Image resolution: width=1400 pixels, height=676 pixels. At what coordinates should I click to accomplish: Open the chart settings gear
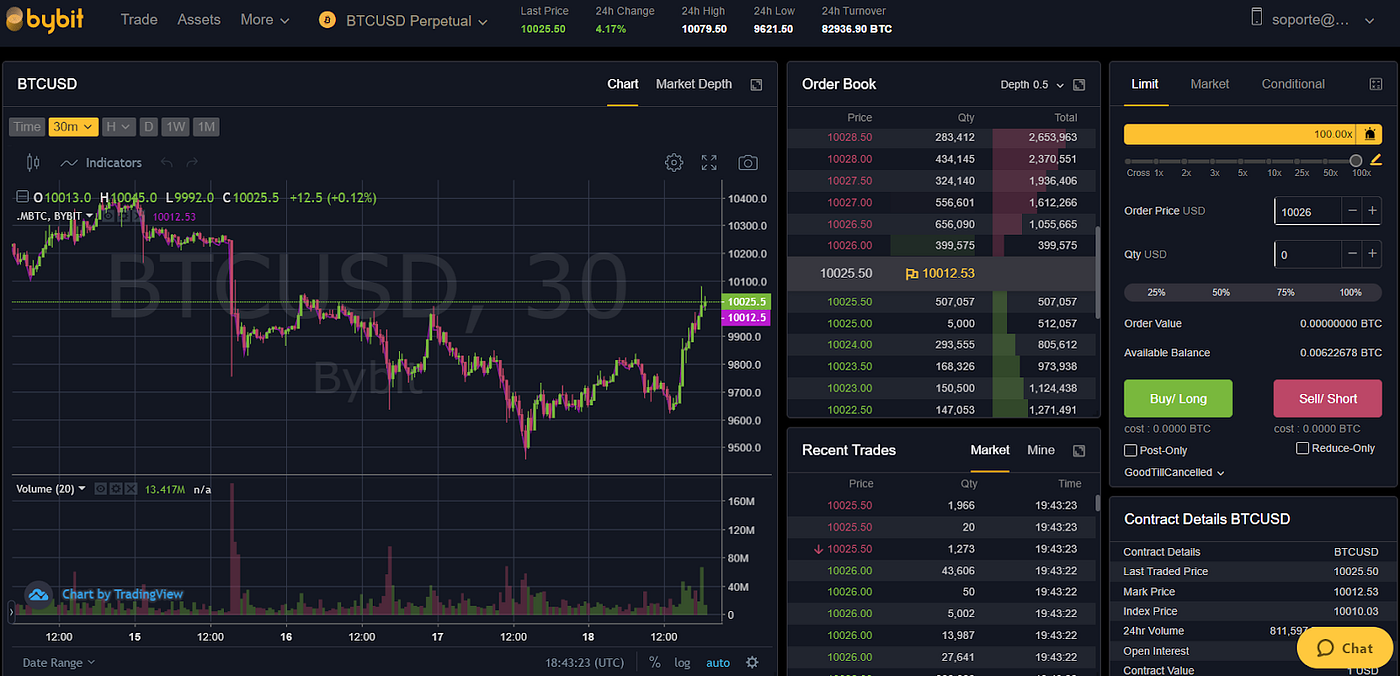(673, 162)
